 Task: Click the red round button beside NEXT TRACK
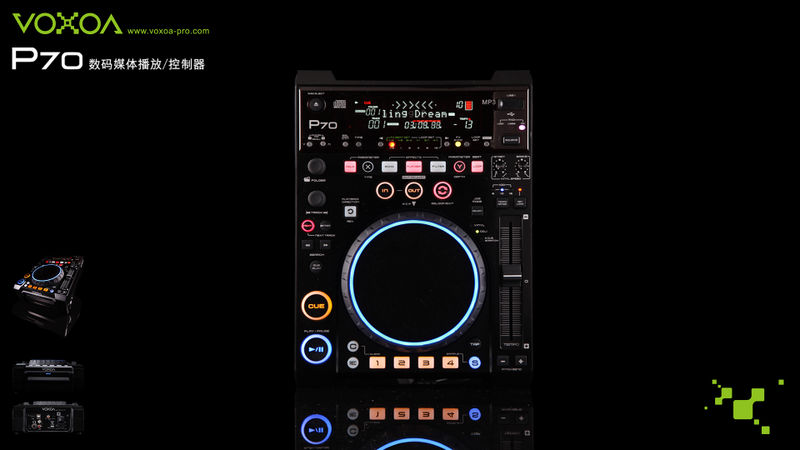click(x=308, y=225)
